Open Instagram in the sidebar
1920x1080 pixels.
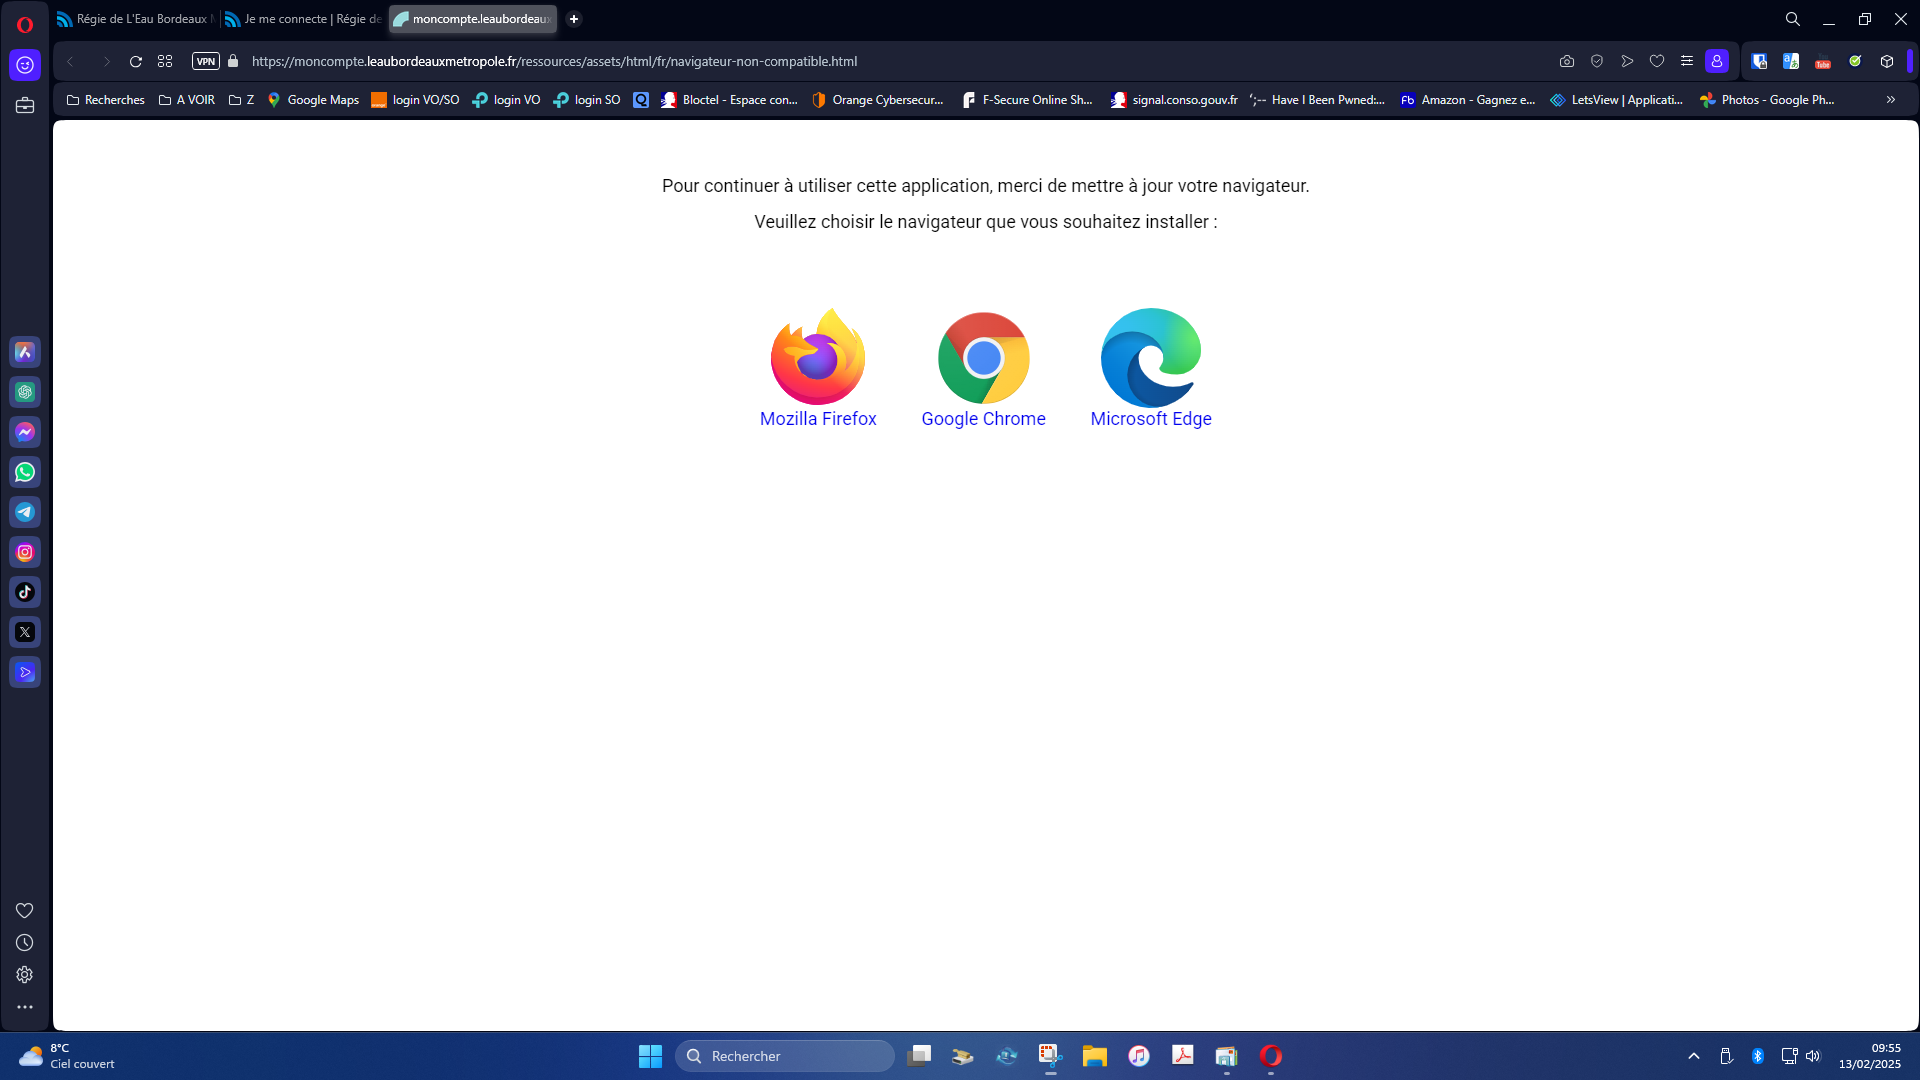click(25, 552)
